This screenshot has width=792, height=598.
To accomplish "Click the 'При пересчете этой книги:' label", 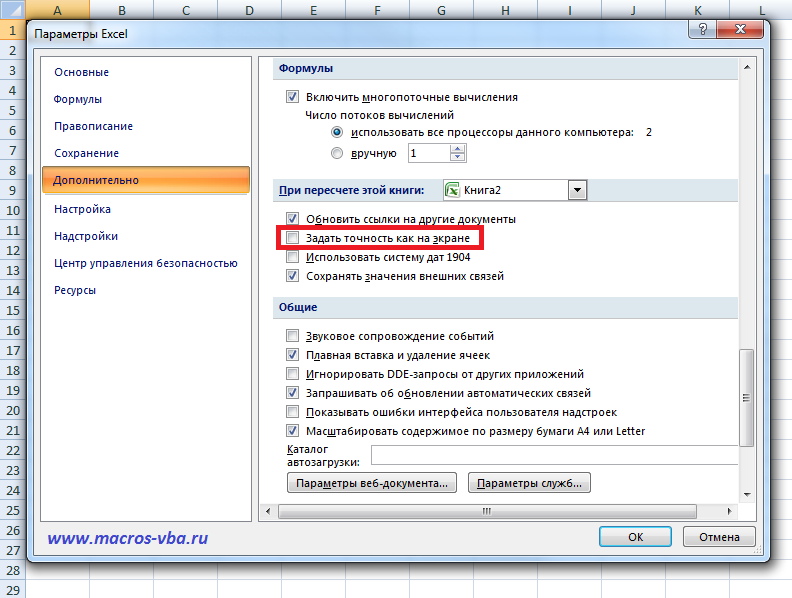I will coord(352,190).
